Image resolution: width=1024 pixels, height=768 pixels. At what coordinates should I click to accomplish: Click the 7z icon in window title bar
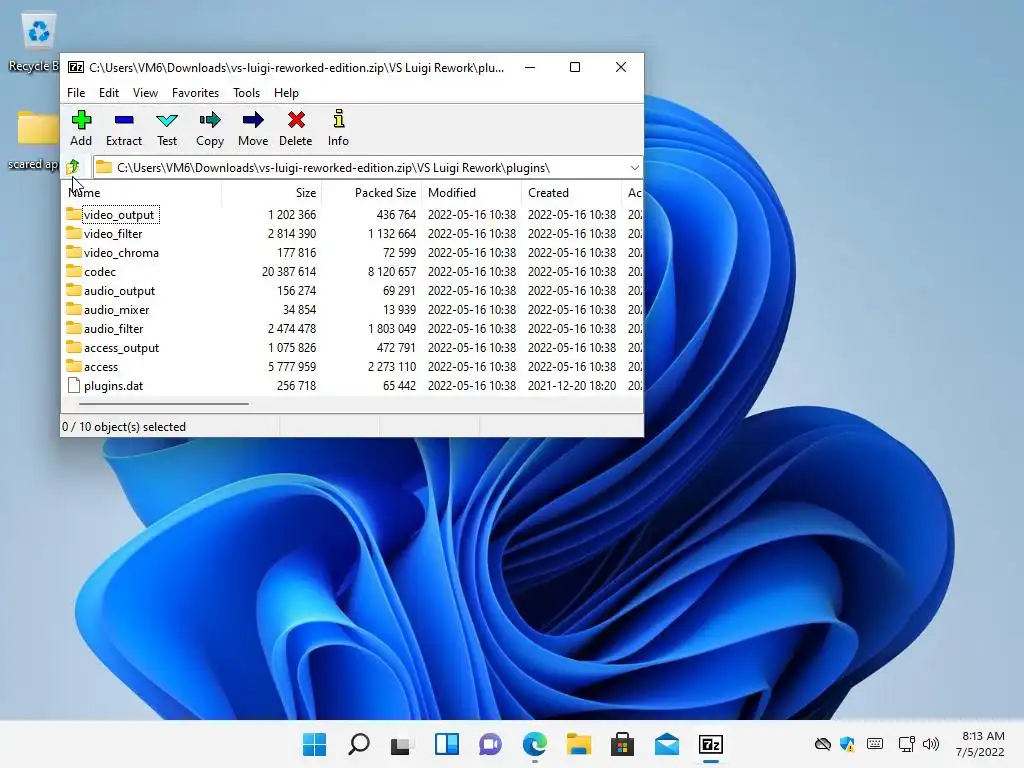pos(76,67)
